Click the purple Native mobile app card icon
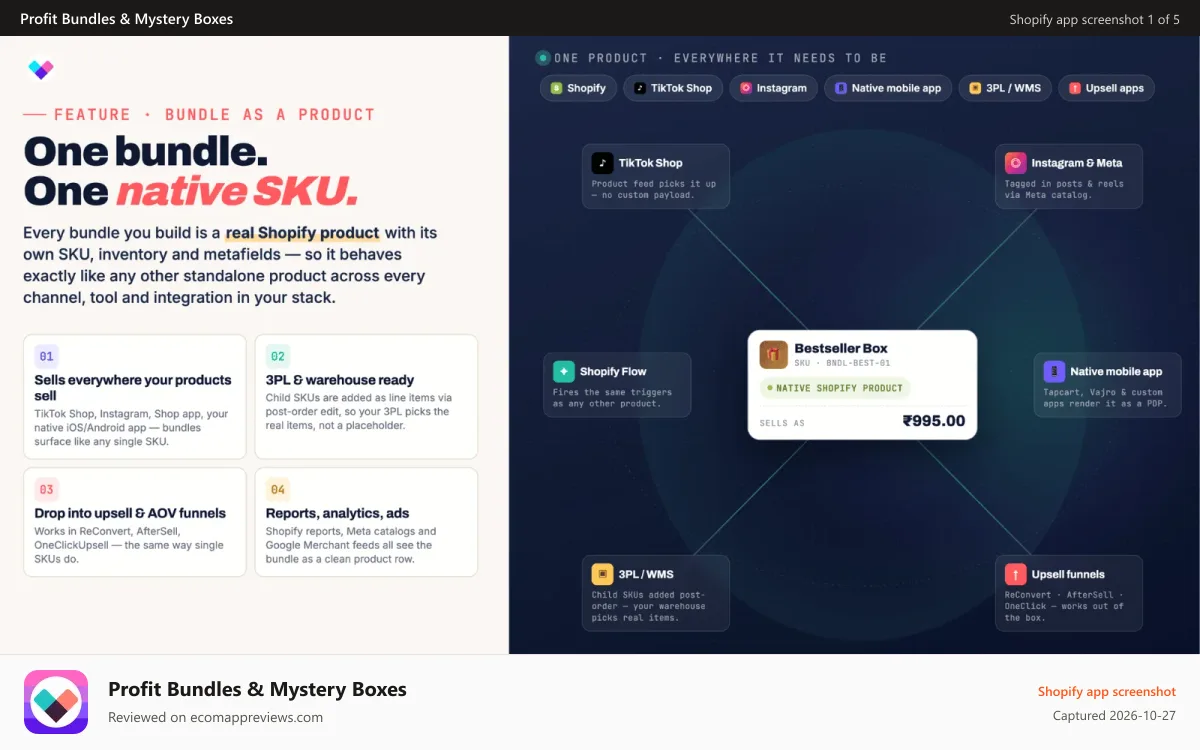Viewport: 1200px width, 750px height. click(1054, 371)
